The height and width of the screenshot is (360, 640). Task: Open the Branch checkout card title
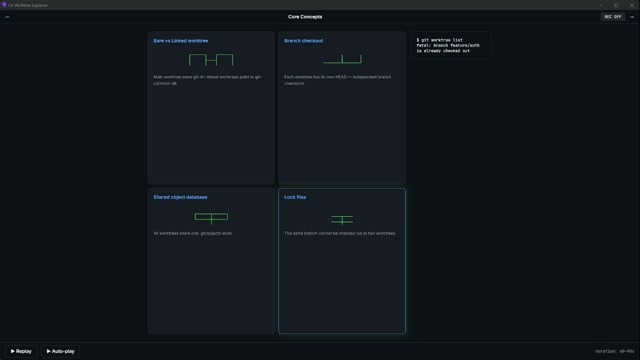pos(303,41)
